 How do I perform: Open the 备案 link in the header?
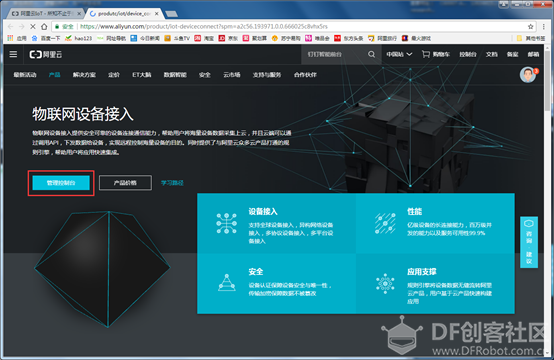tap(512, 54)
